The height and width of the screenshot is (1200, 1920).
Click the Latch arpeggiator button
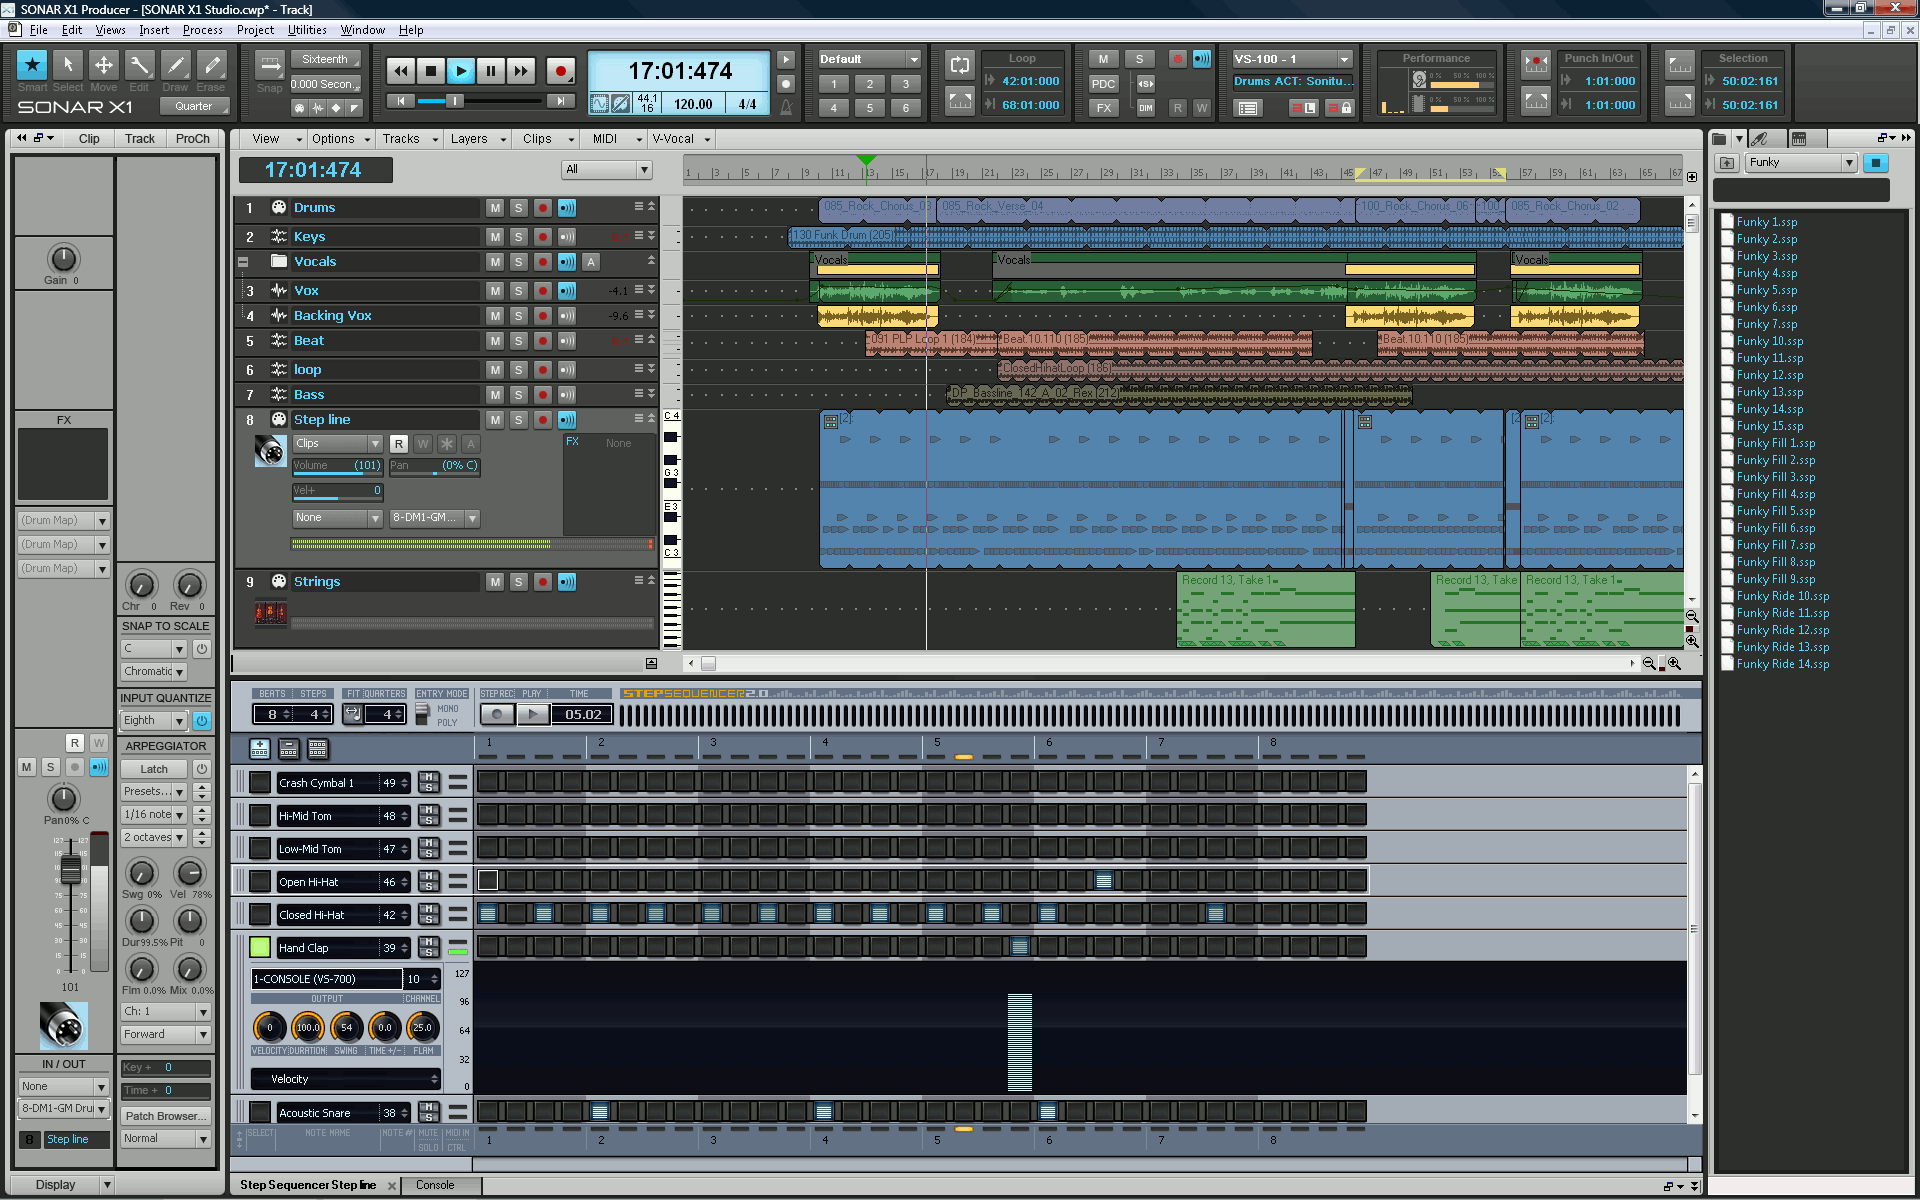point(154,769)
